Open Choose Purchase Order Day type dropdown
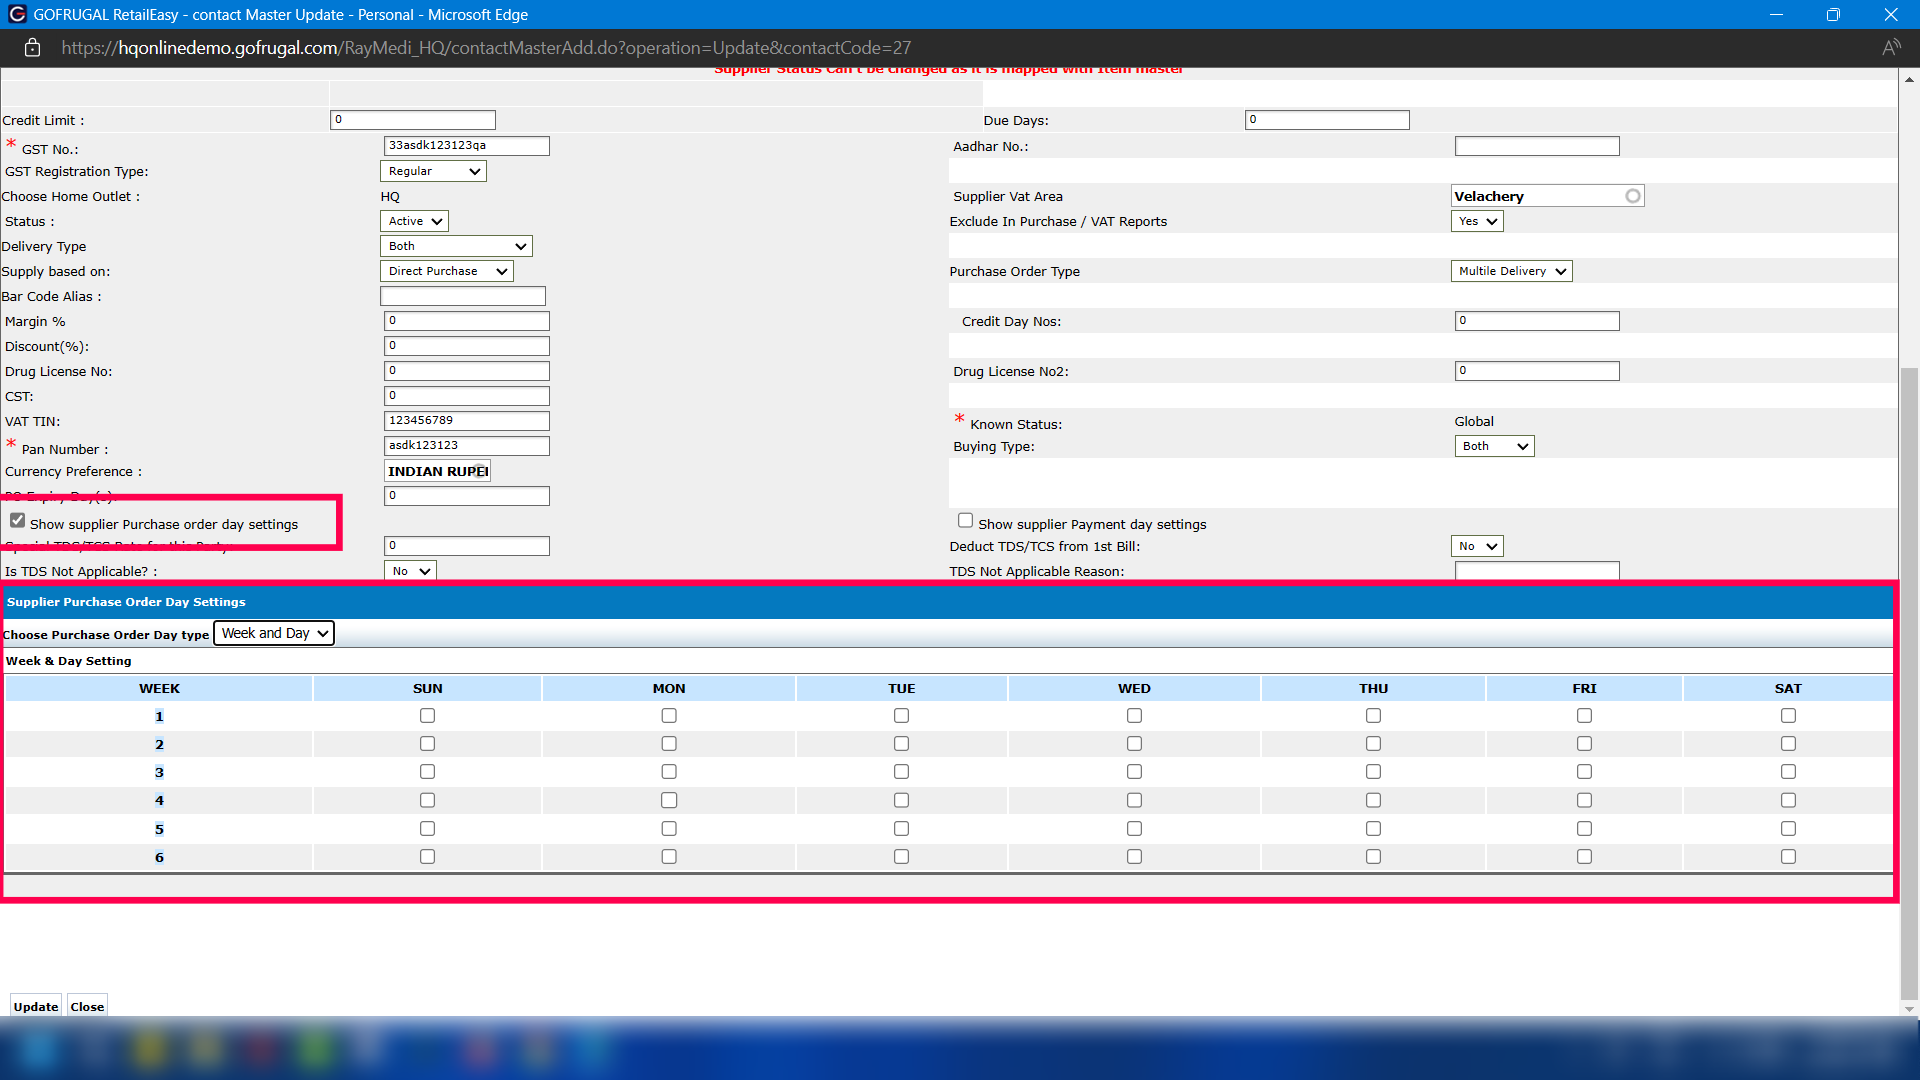The height and width of the screenshot is (1080, 1920). [274, 633]
